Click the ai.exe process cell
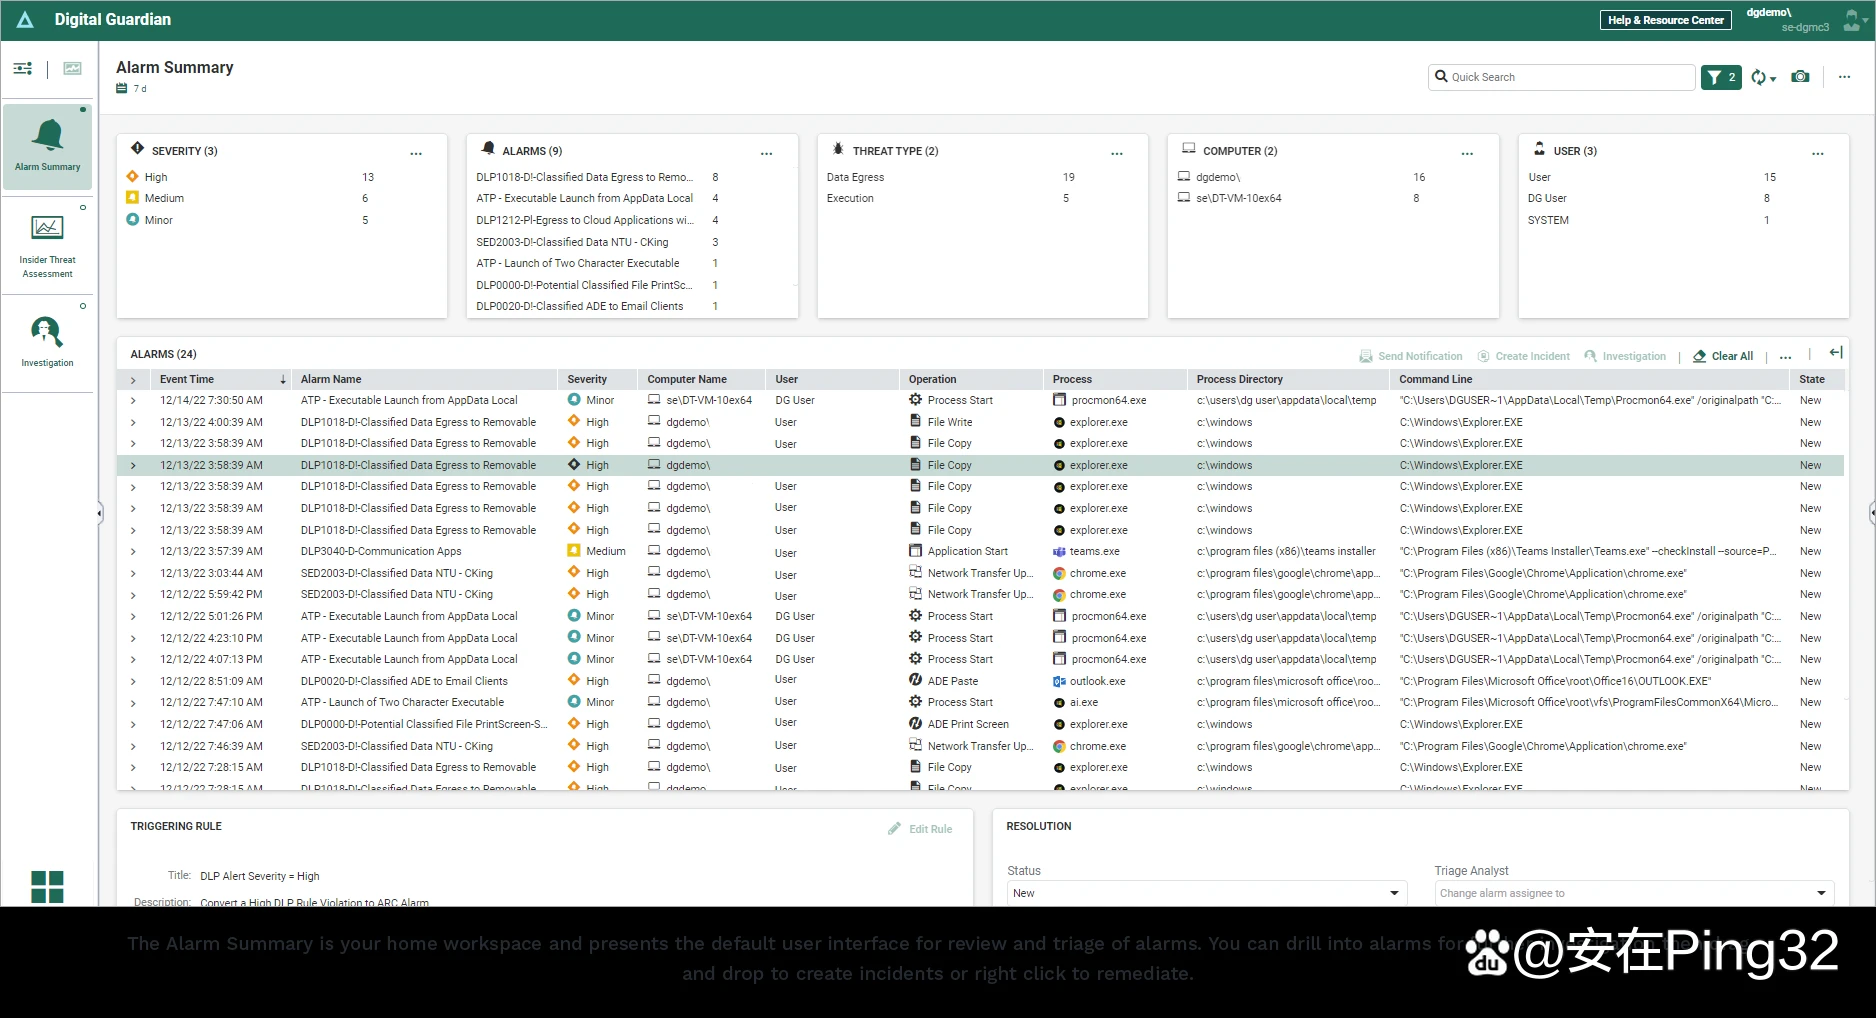 coord(1075,702)
